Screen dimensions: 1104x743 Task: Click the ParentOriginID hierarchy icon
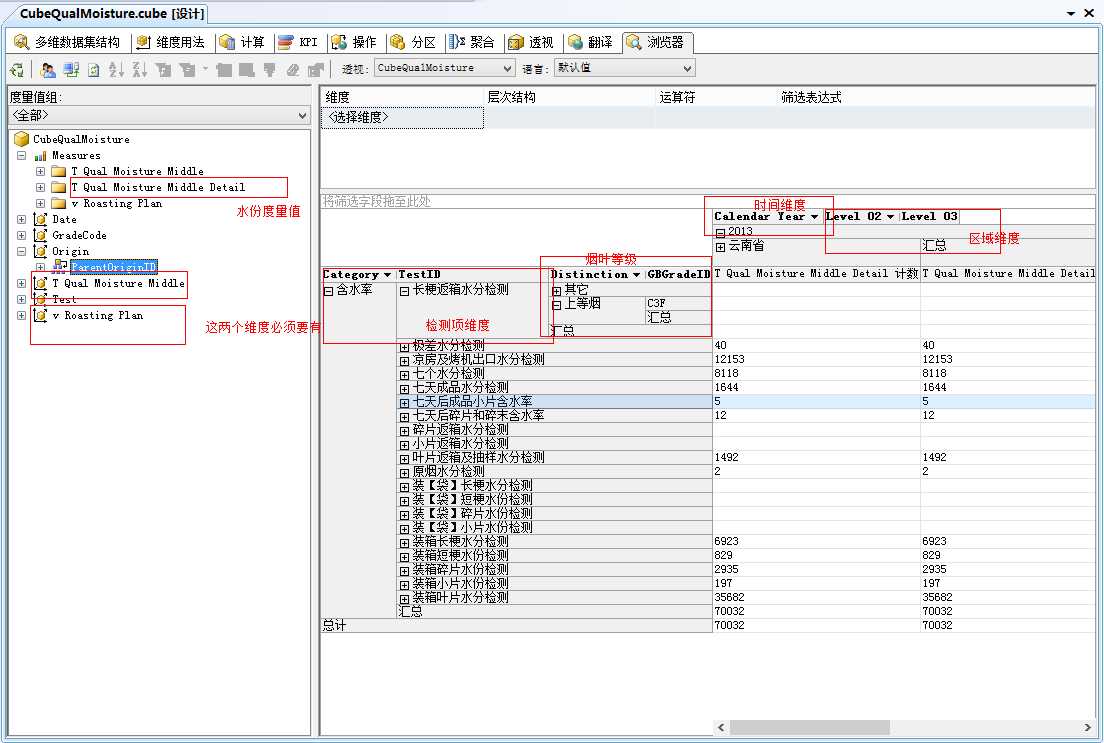coord(60,267)
